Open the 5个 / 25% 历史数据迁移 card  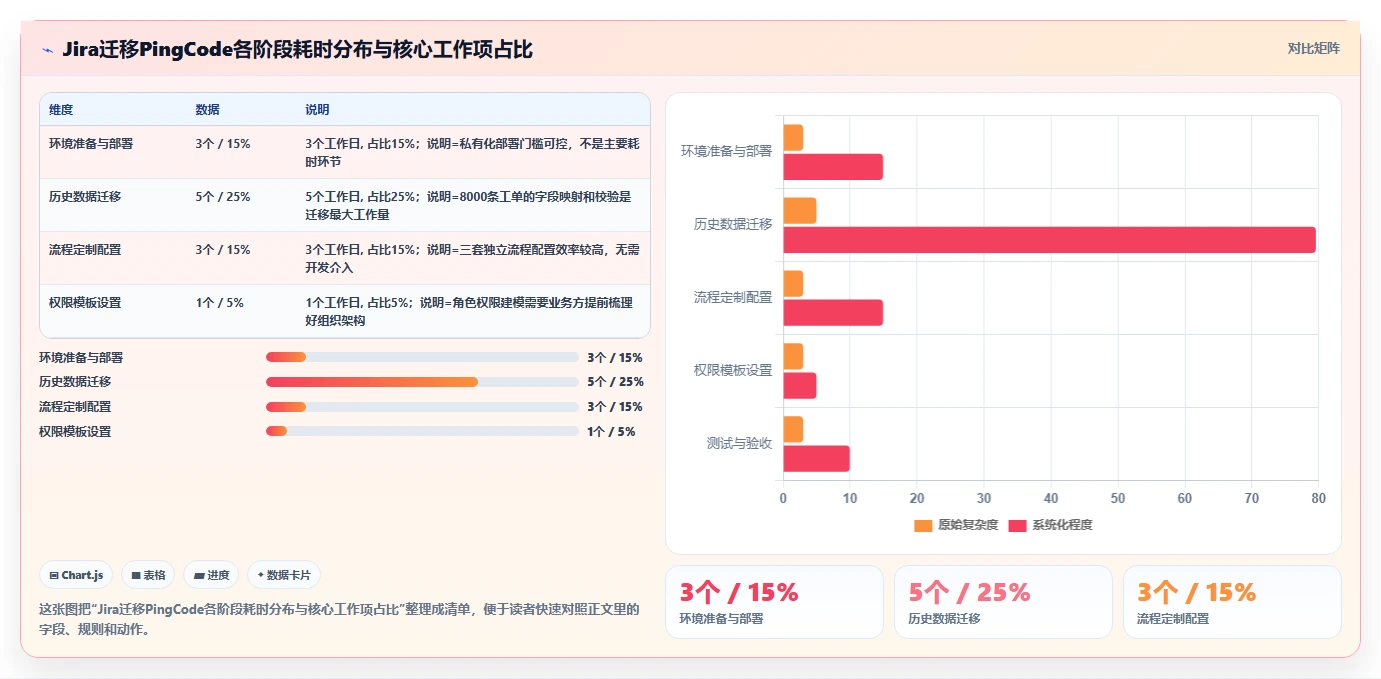[1003, 602]
